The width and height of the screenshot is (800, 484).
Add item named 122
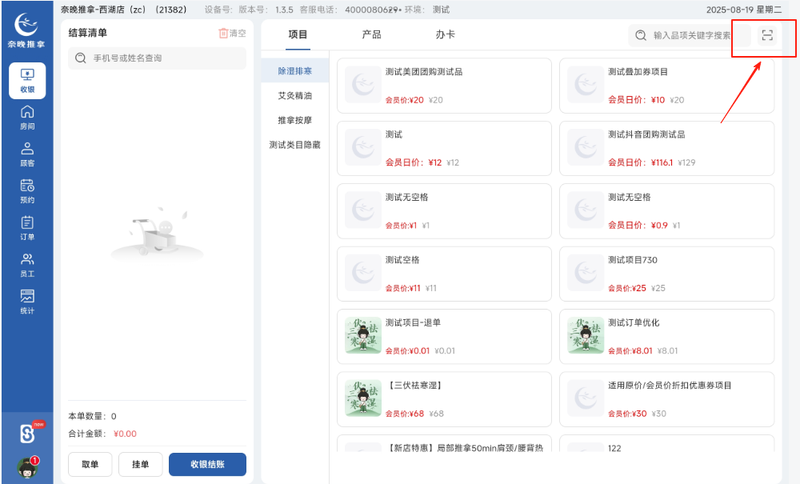(667, 443)
